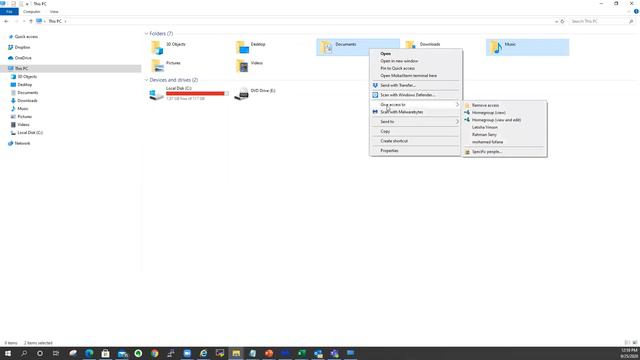
Task: Select the Videos folder icon in Folders
Action: click(242, 66)
